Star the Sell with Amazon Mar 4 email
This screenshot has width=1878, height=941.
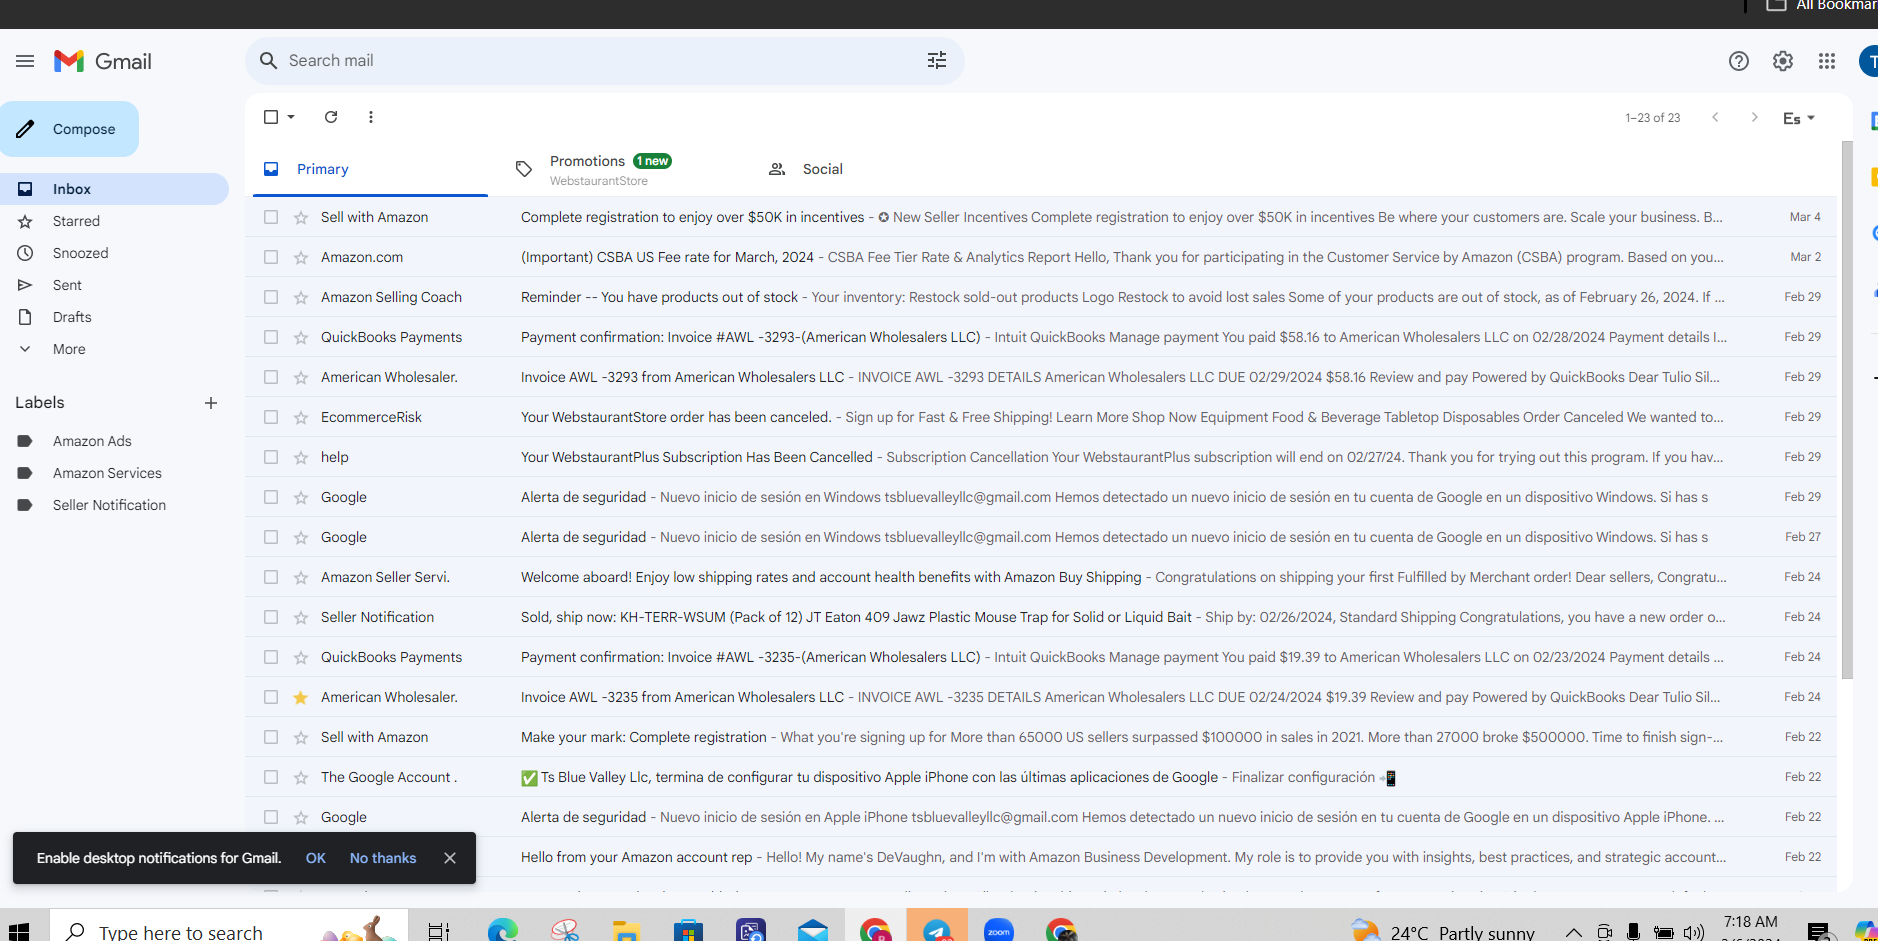tap(300, 217)
